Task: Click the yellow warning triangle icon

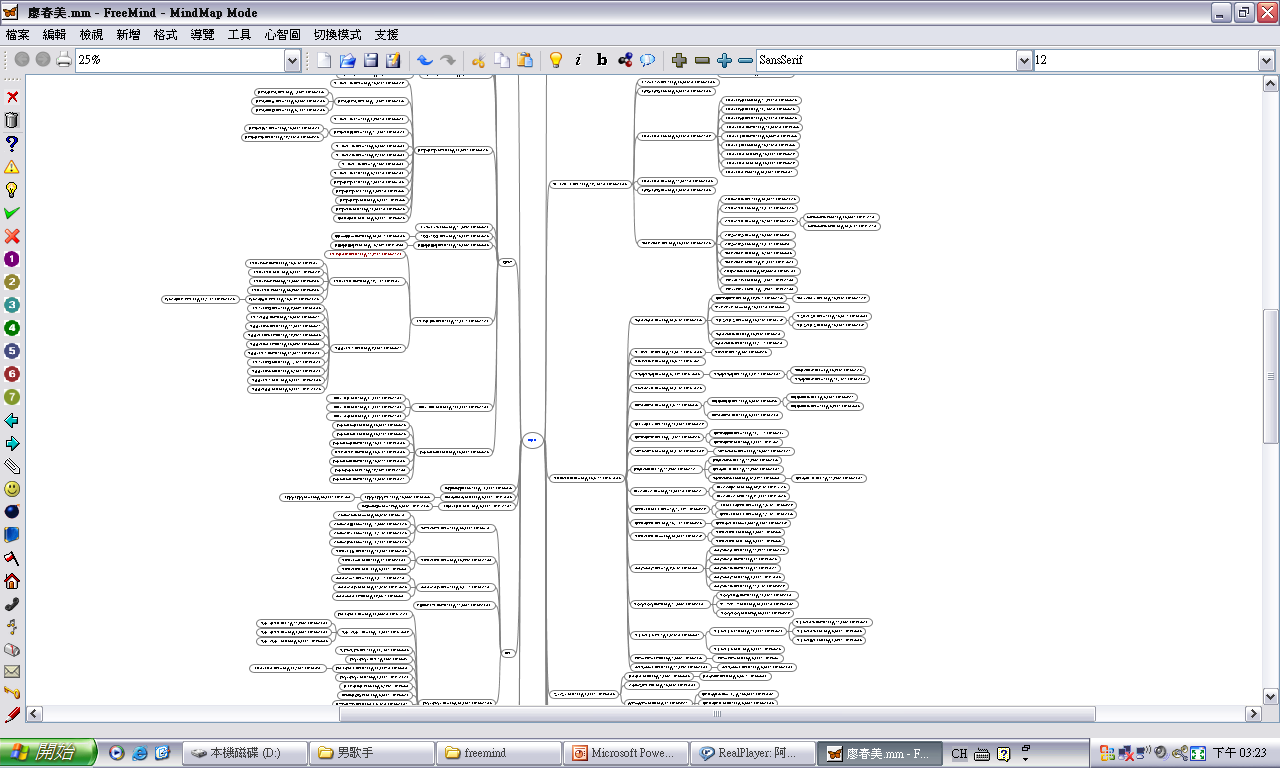Action: [x=12, y=167]
